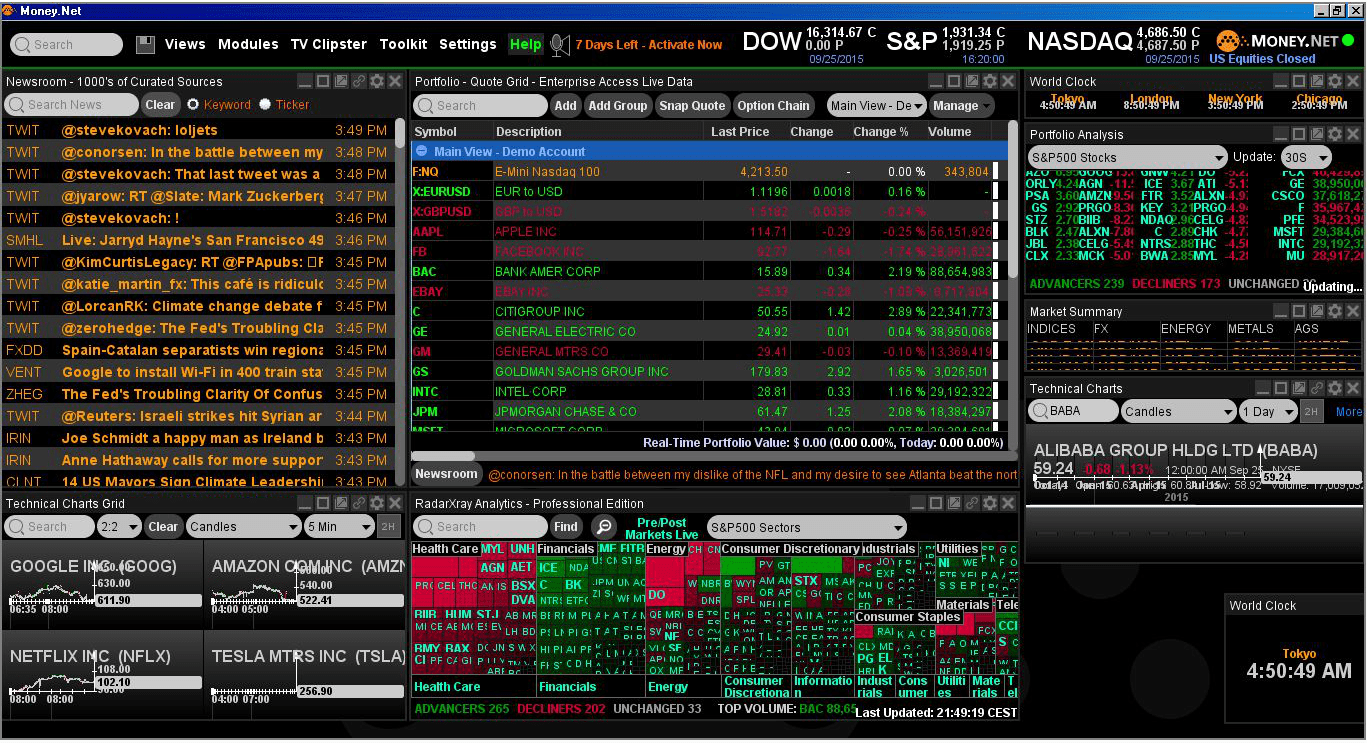The height and width of the screenshot is (743, 1367).
Task: Pop out the Portfolio Quote Grid panel
Action: 972,81
